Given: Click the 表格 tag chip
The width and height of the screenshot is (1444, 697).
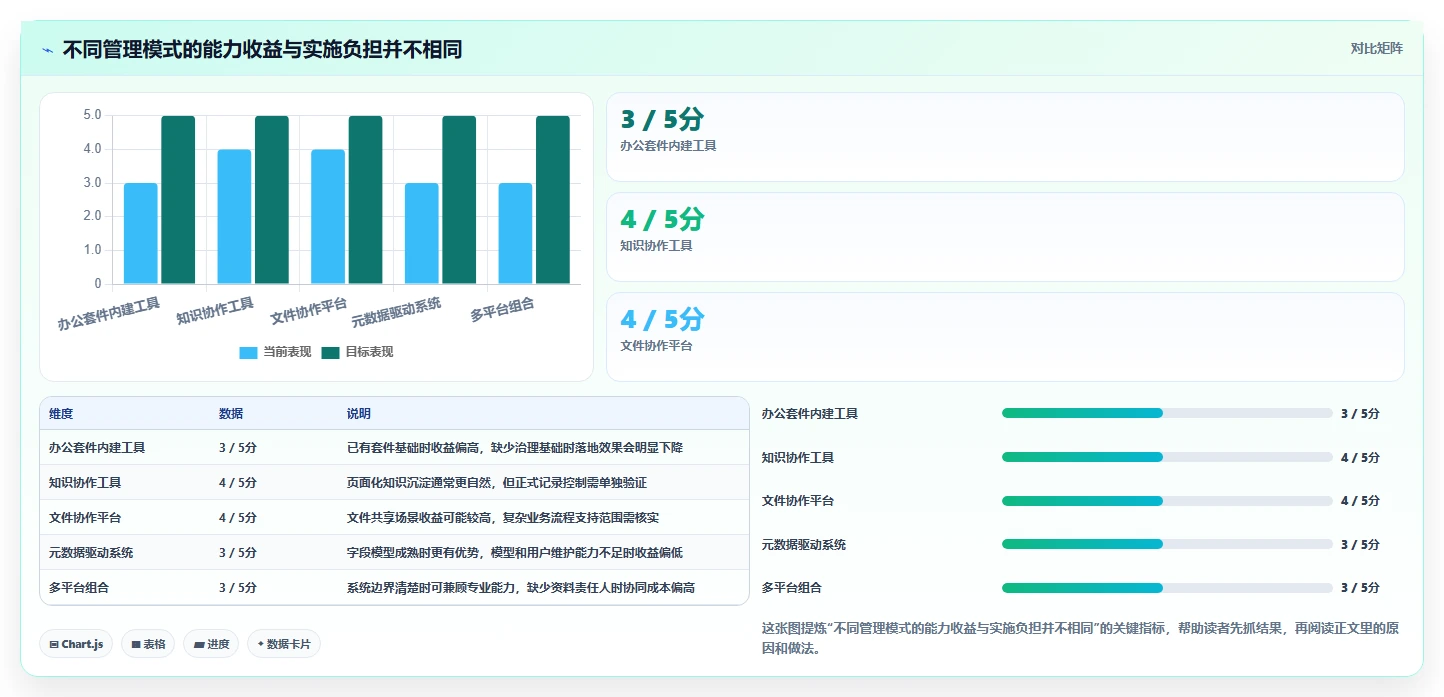Looking at the screenshot, I should tap(148, 644).
